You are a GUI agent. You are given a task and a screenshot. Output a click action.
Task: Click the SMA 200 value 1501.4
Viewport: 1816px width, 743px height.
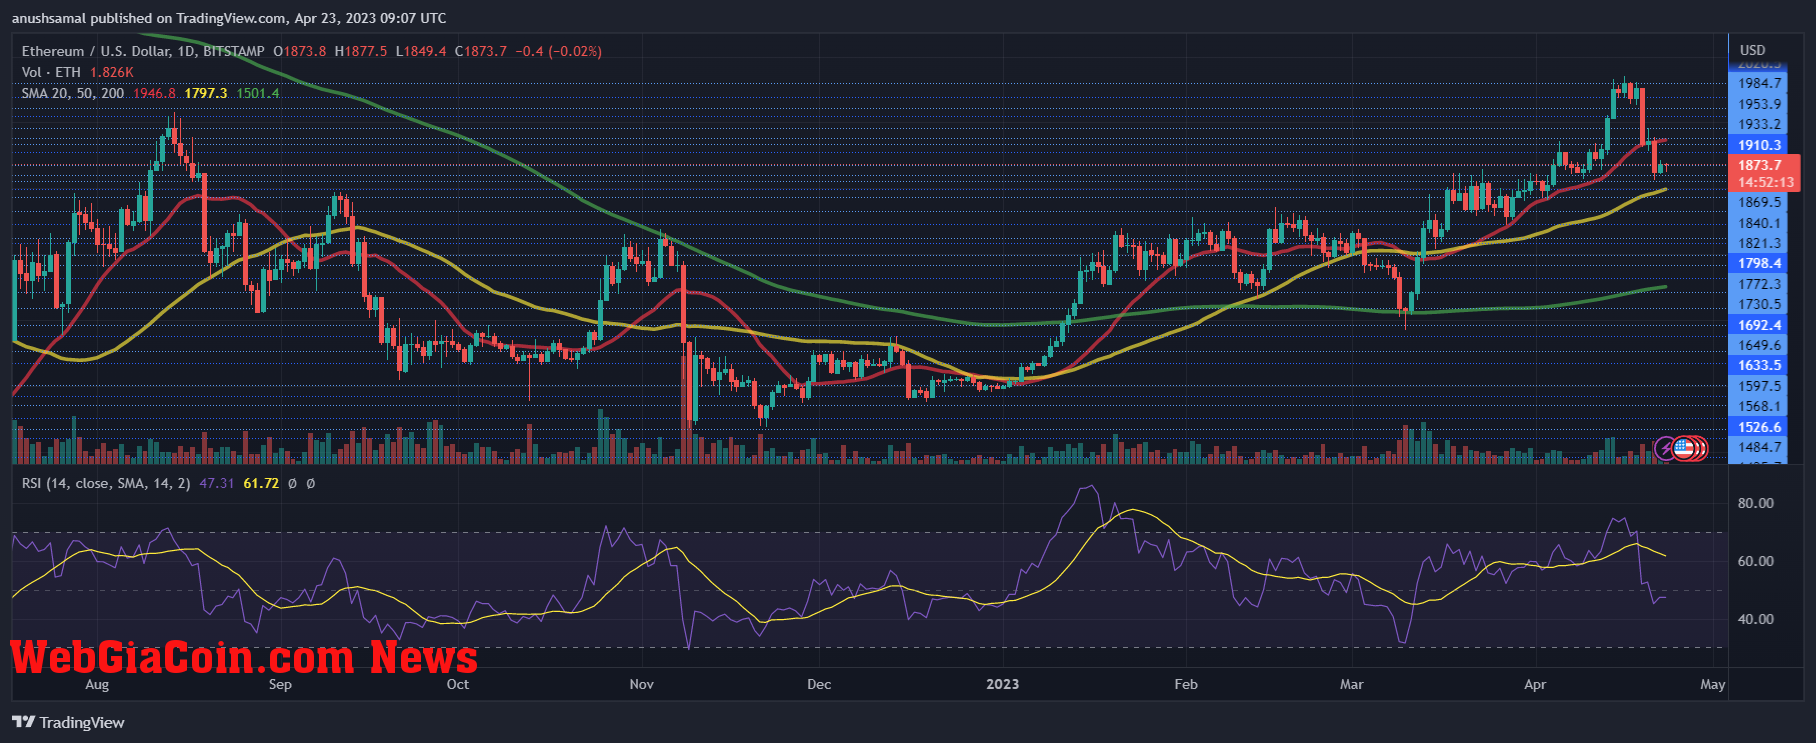[258, 93]
